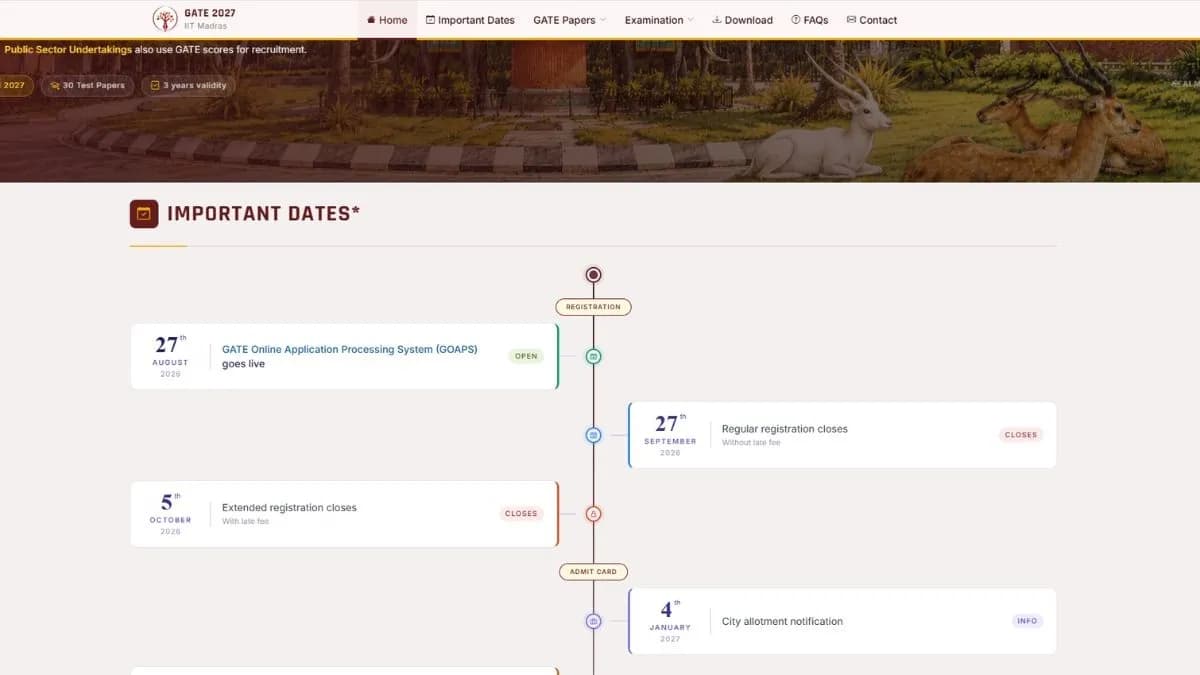Click the '3 years validity' badge
The image size is (1200, 675).
pyautogui.click(x=188, y=85)
